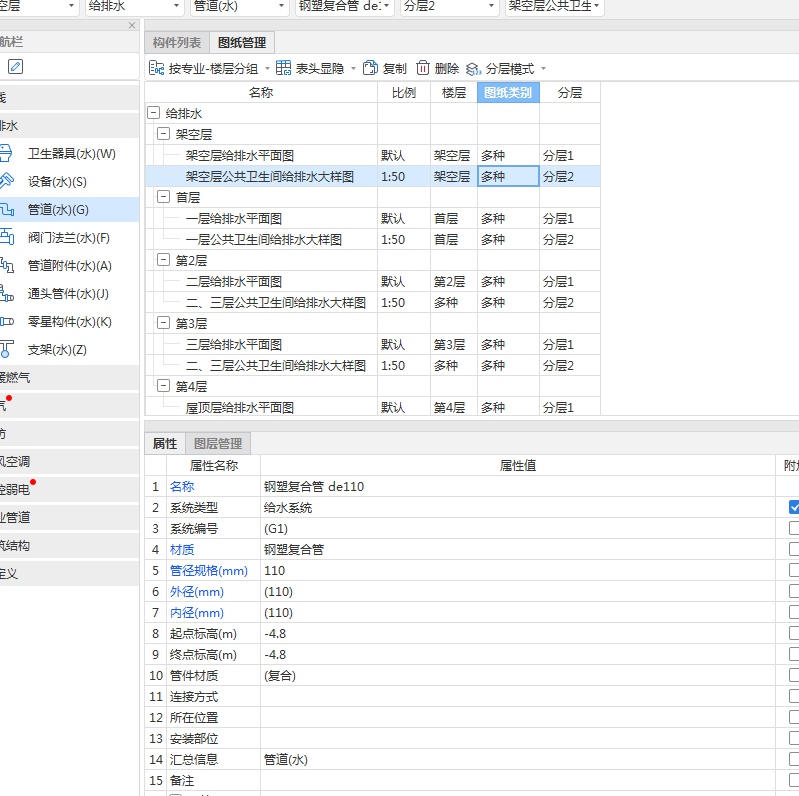Toggle the checkbox for 外径(mm) row
The width and height of the screenshot is (799, 796).
(794, 591)
